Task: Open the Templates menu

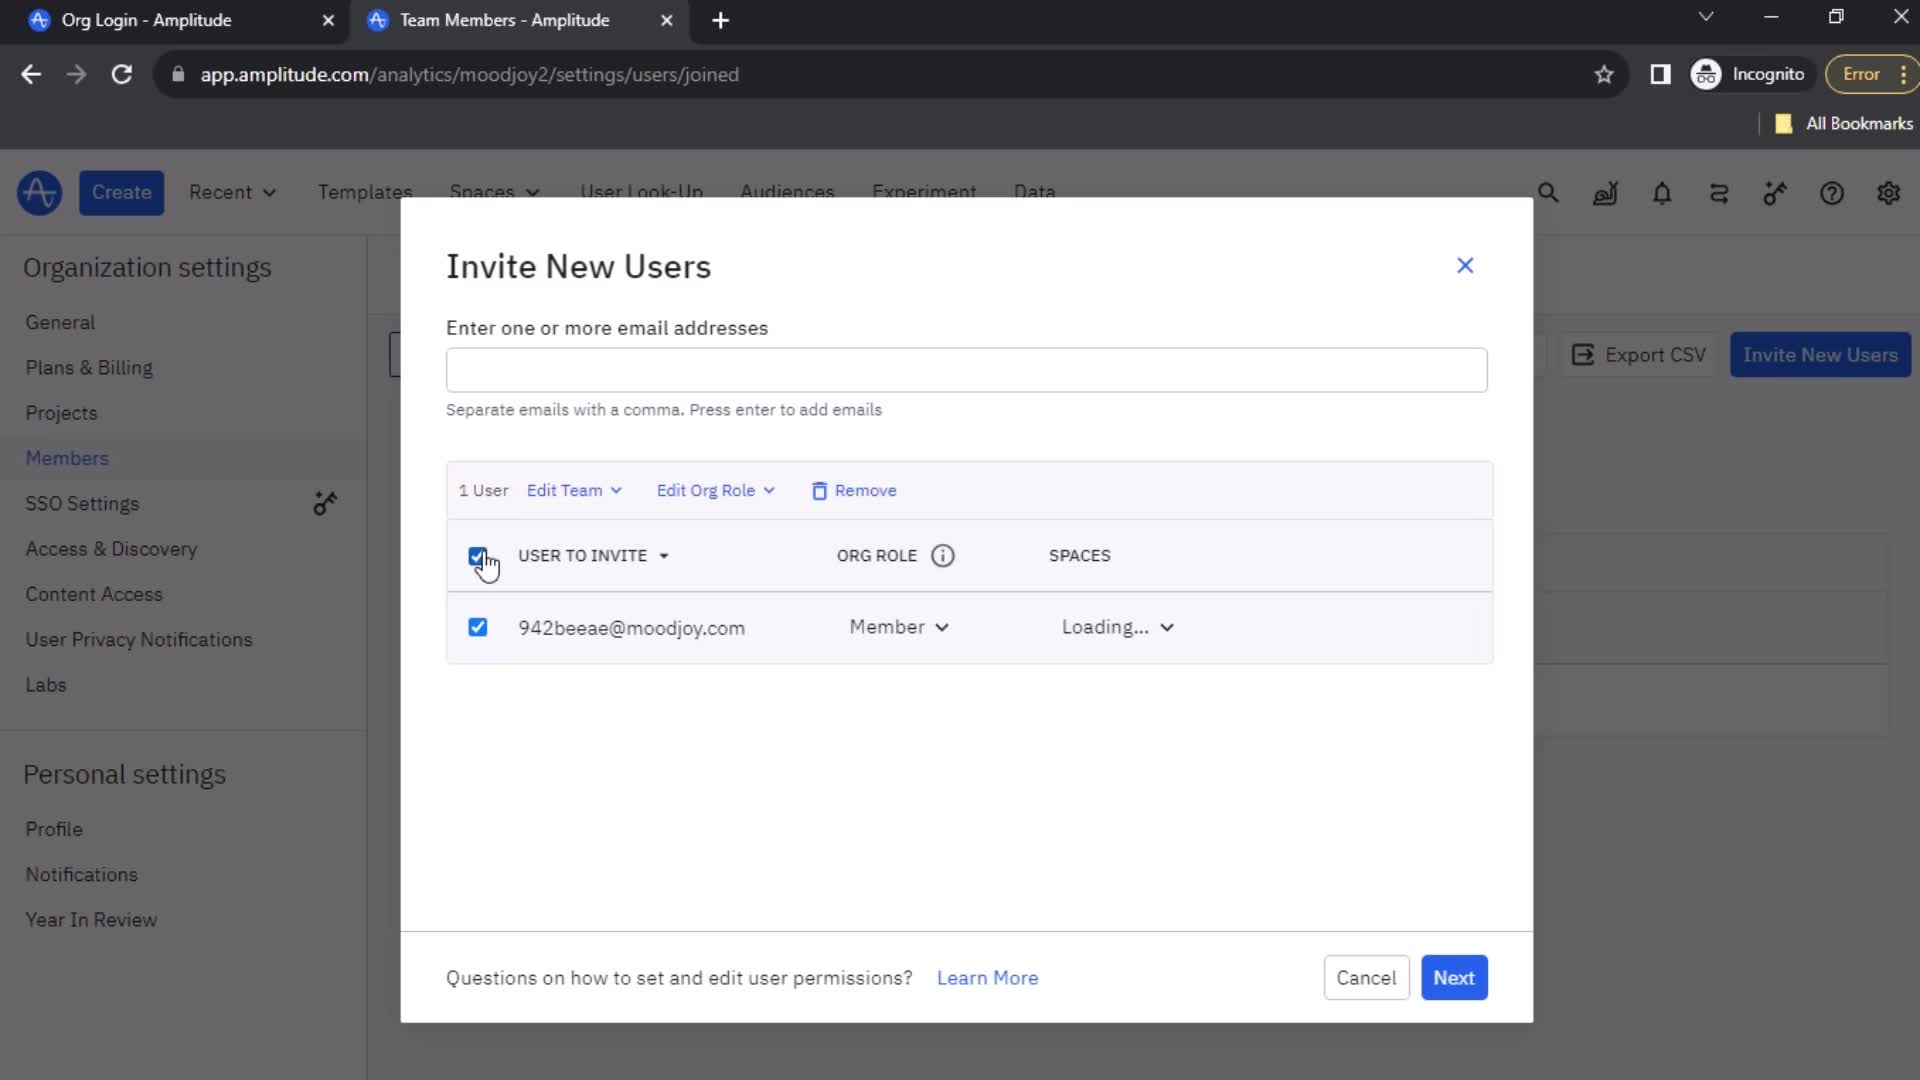Action: click(365, 191)
